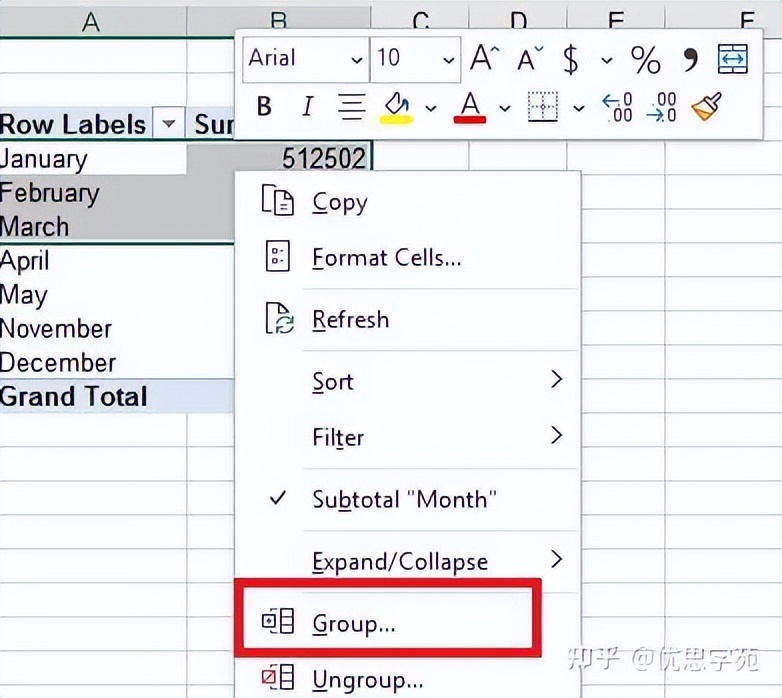Screen dimensions: 782x698
Task: Select the Grand Total cell
Action: point(93,396)
